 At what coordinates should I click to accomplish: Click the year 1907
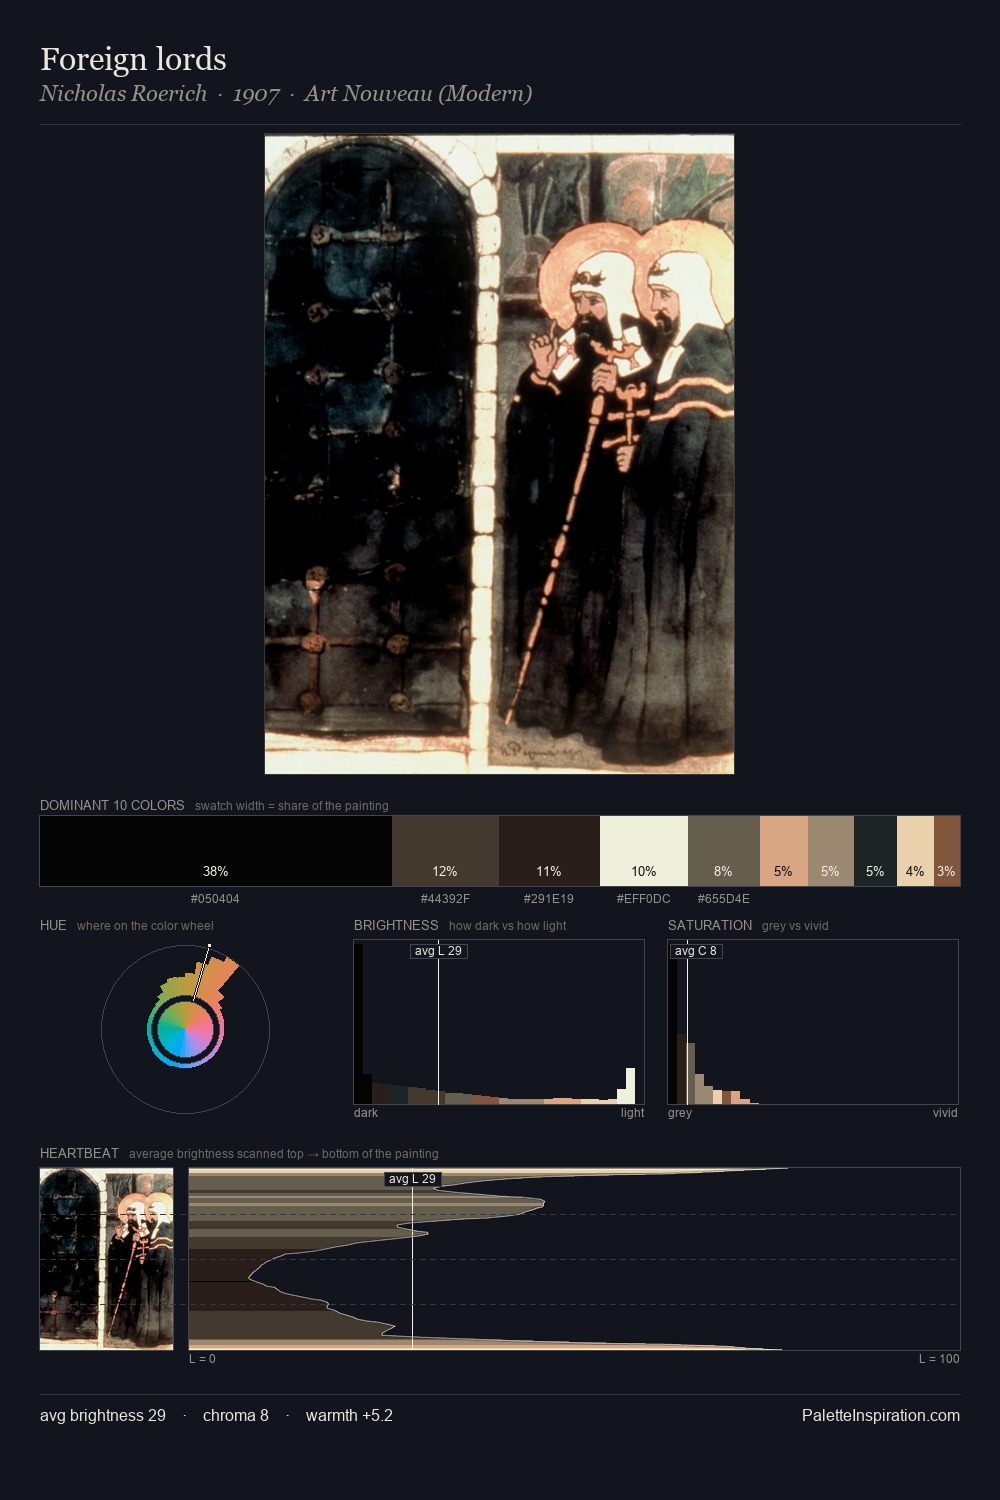click(x=256, y=94)
